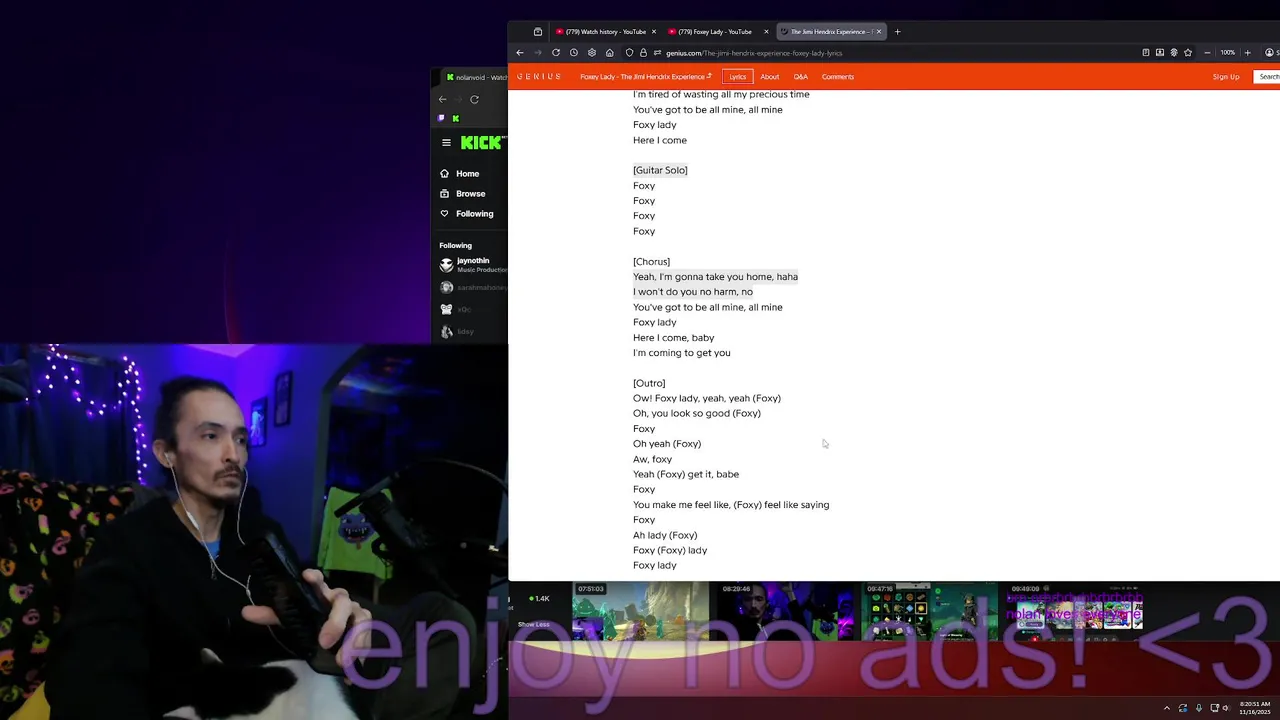This screenshot has height=720, width=1280.
Task: Click the site permissions icon beside the URL
Action: pyautogui.click(x=657, y=53)
